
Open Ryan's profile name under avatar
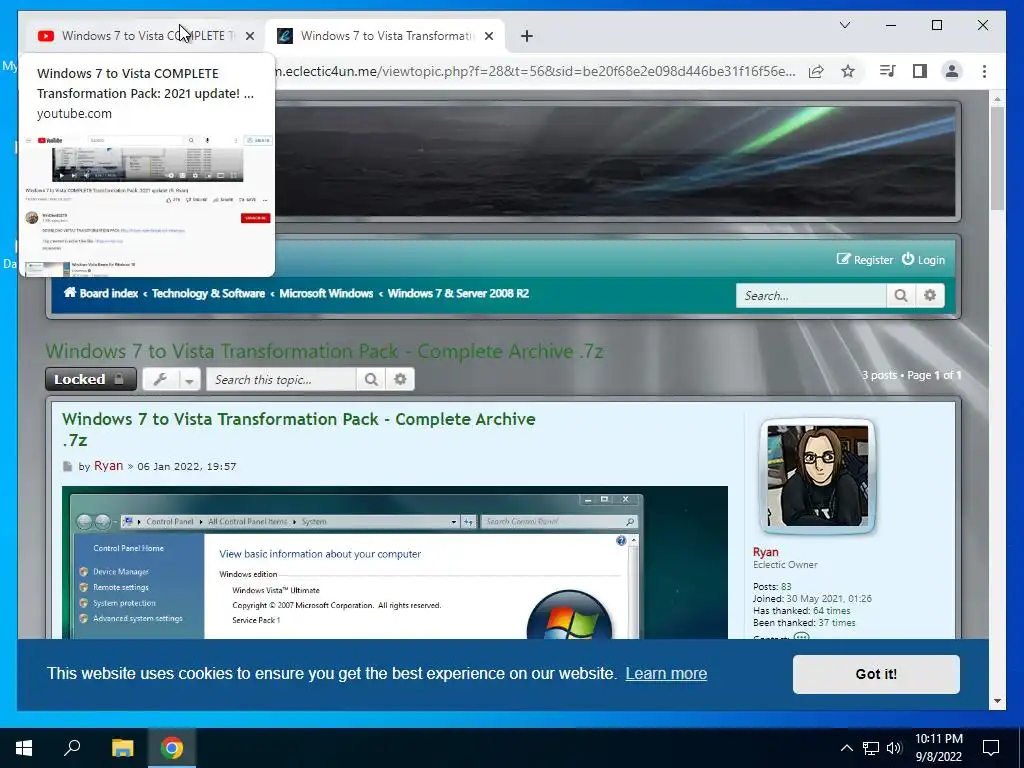point(765,552)
